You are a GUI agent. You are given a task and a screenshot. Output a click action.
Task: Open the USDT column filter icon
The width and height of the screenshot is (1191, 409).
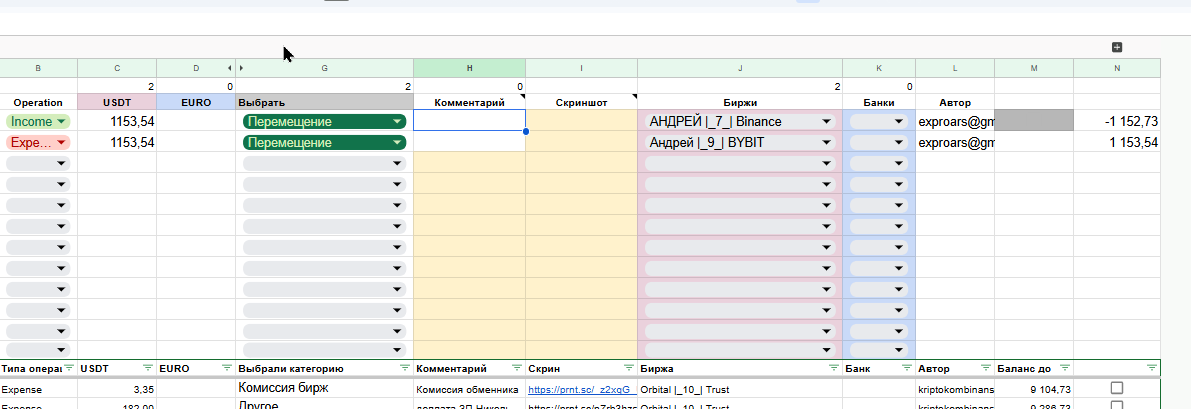click(148, 368)
